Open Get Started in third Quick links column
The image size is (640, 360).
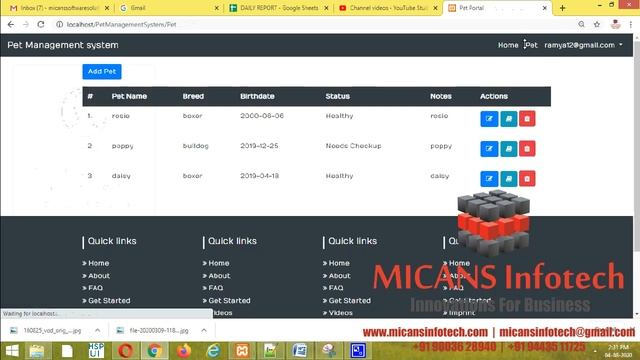[349, 300]
